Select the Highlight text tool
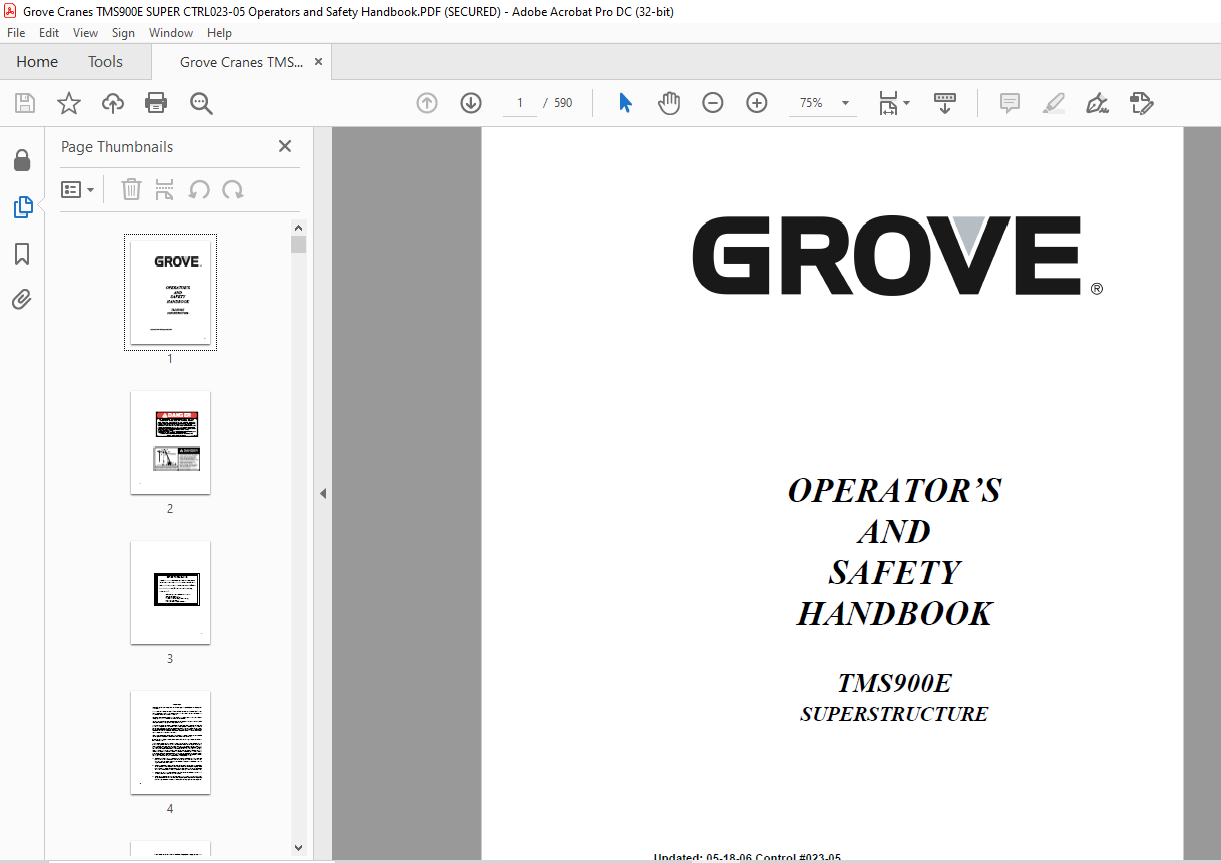The image size is (1221, 863). 1054,103
